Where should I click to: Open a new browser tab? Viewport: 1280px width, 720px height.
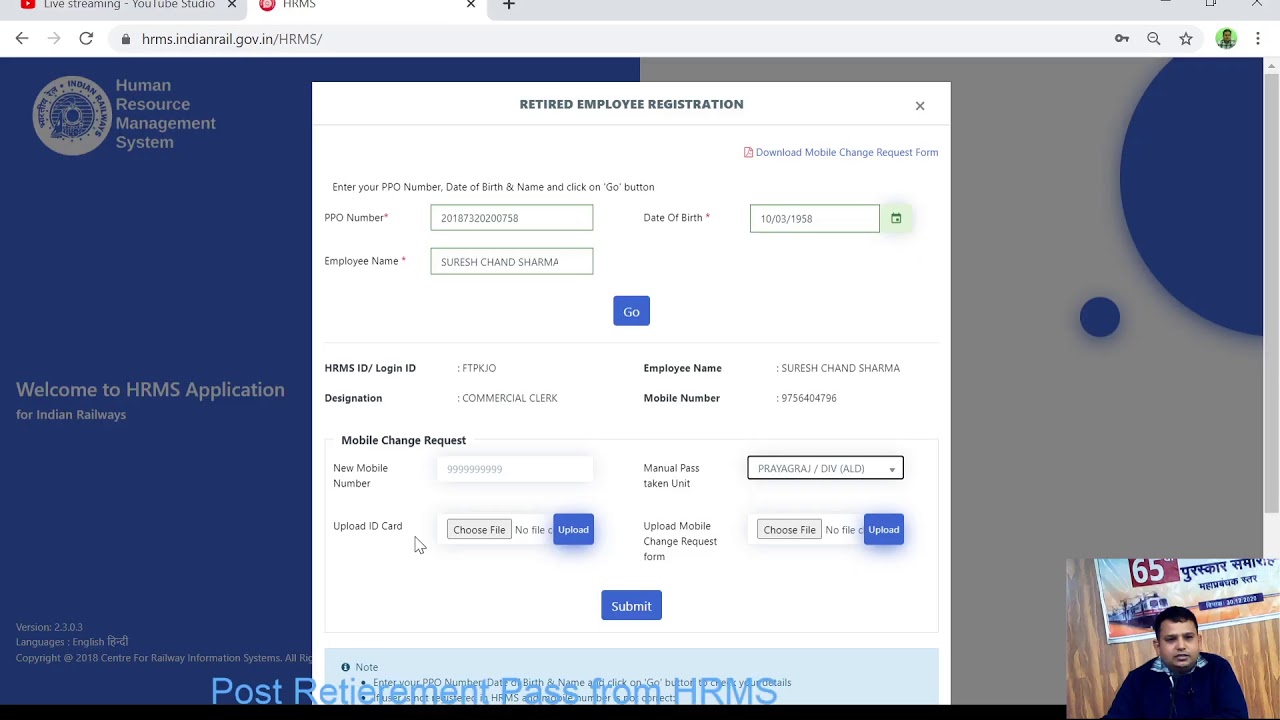(508, 5)
